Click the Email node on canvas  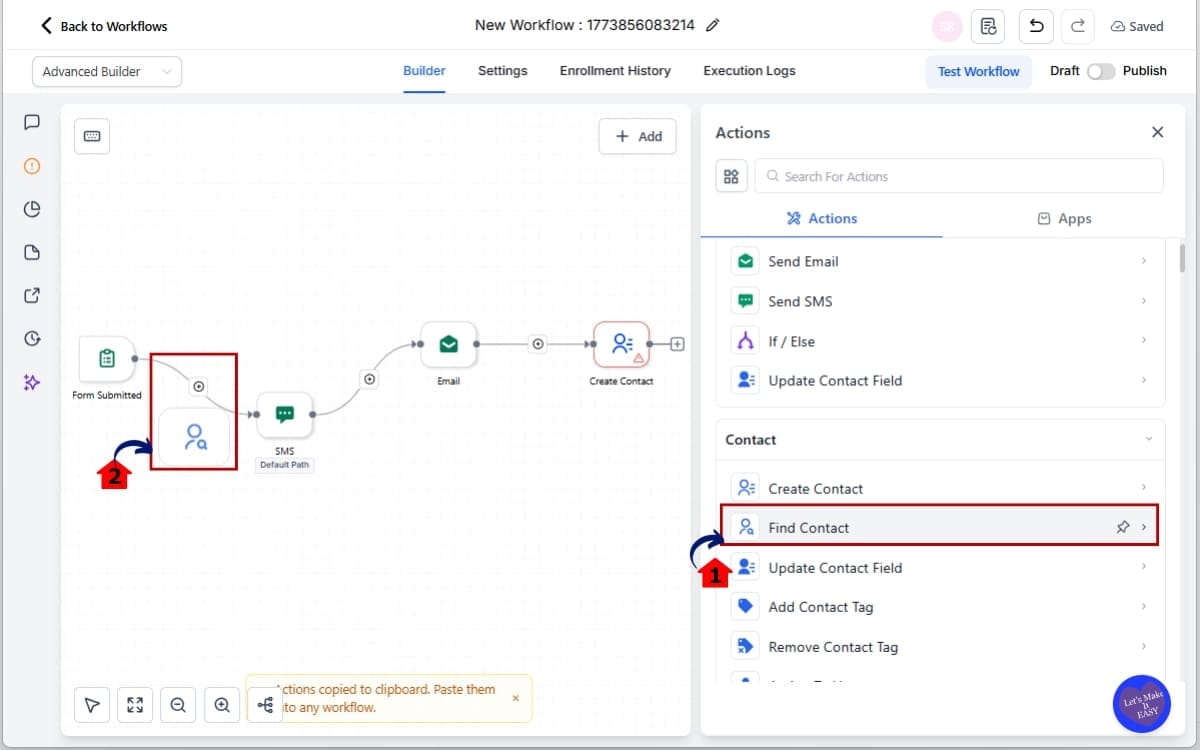(448, 345)
